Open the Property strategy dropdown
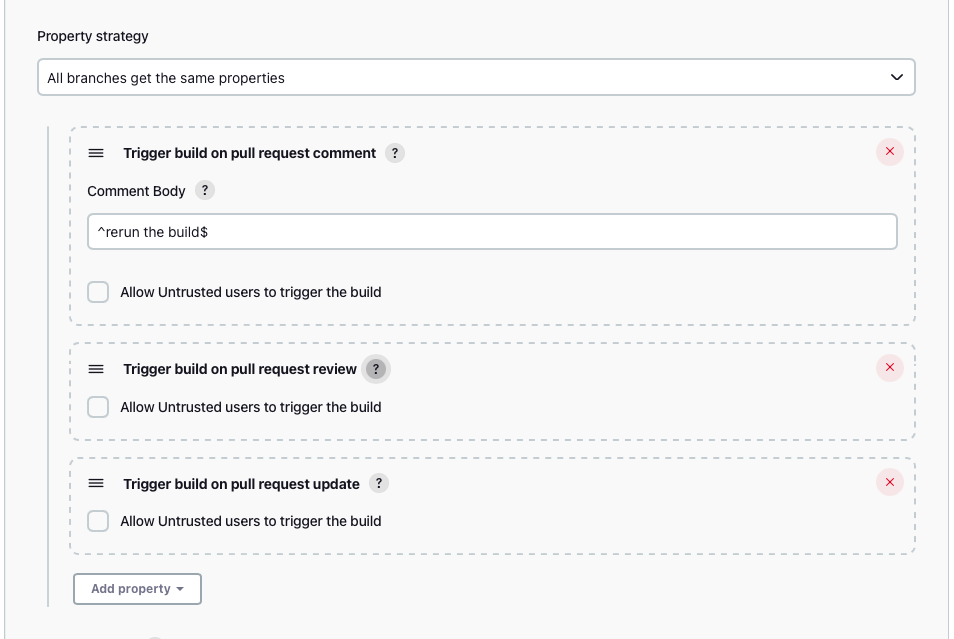This screenshot has height=639, width=954. (476, 77)
